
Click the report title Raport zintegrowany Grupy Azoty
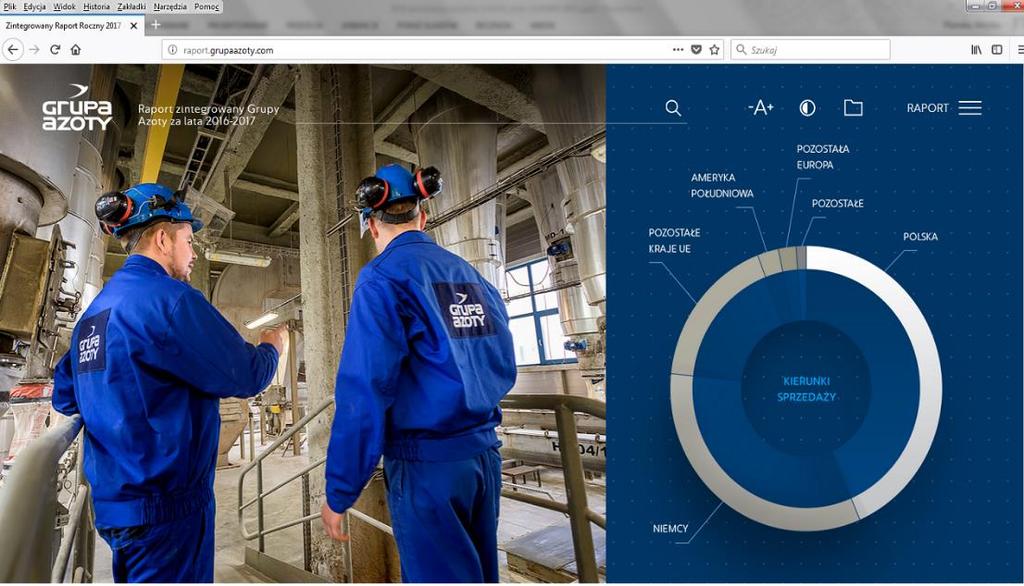[208, 115]
